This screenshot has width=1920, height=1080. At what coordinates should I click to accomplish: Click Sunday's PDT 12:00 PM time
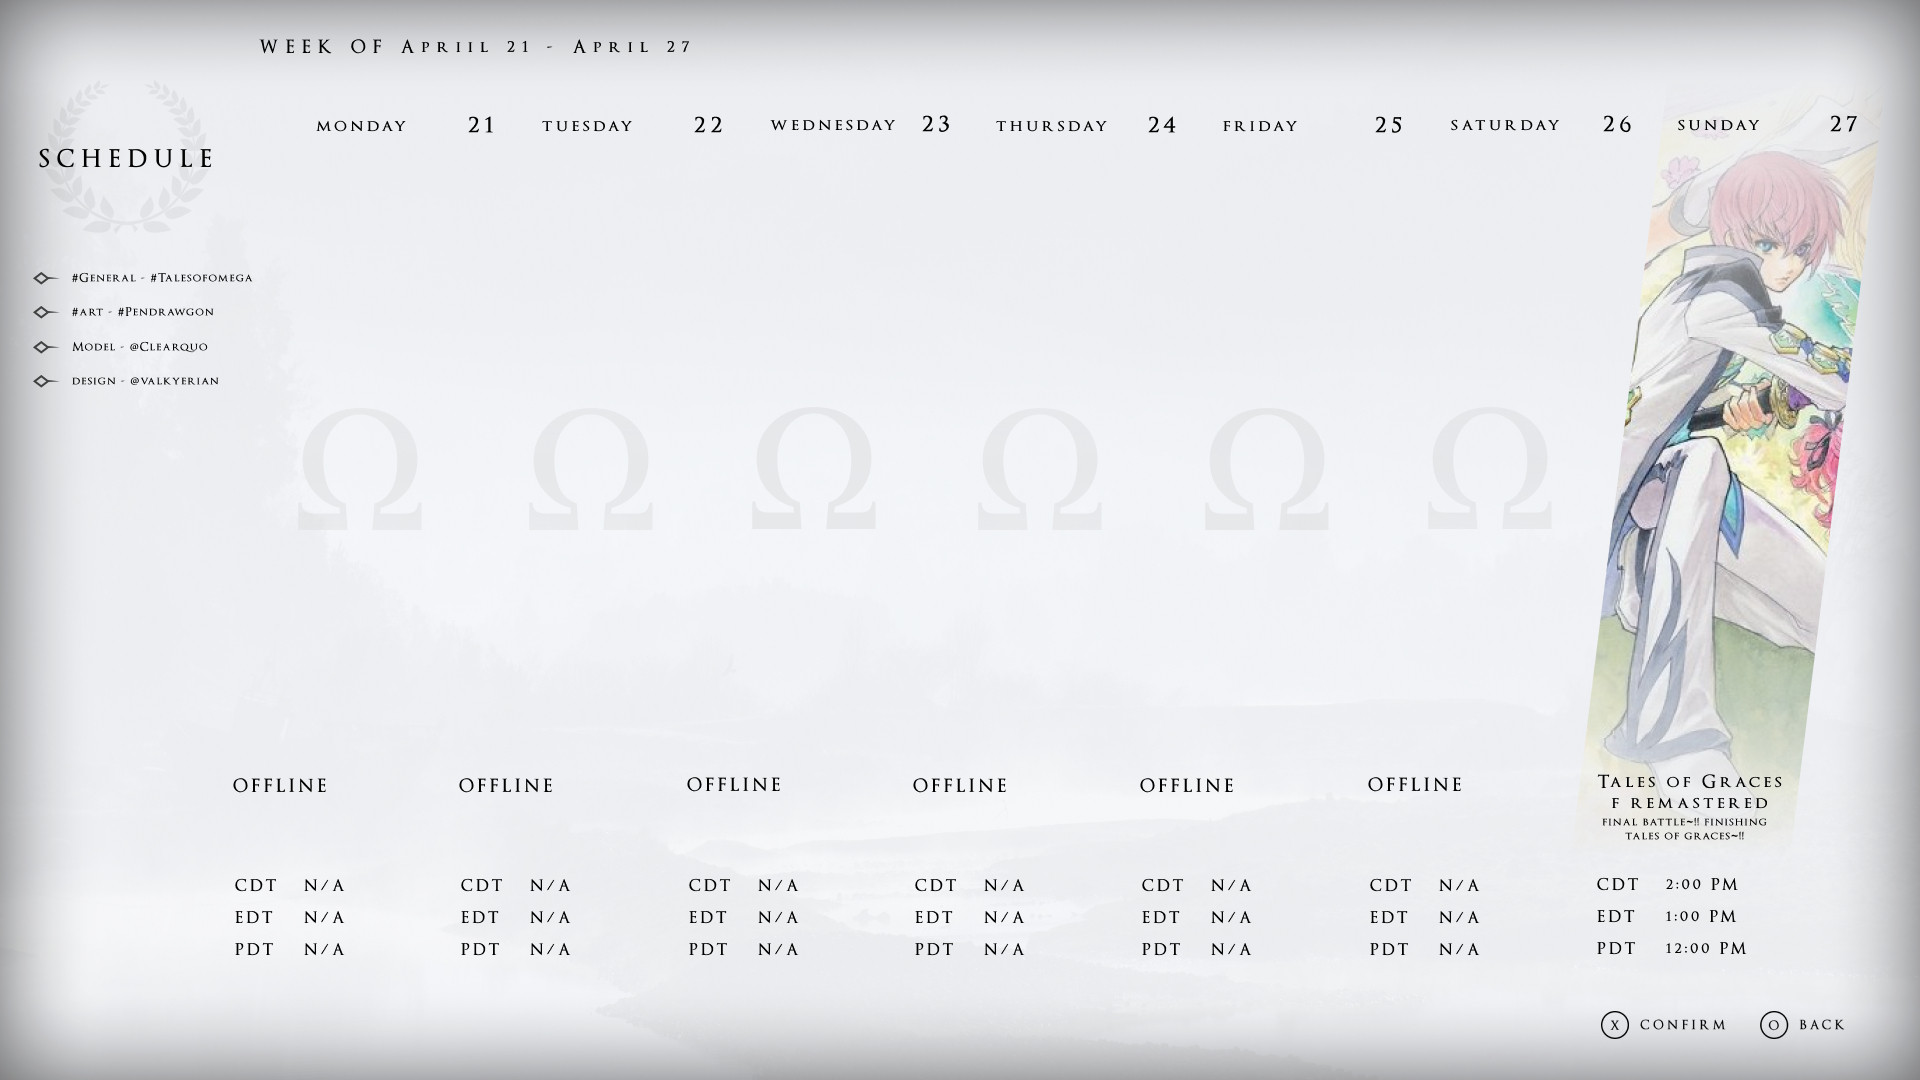click(x=1672, y=949)
